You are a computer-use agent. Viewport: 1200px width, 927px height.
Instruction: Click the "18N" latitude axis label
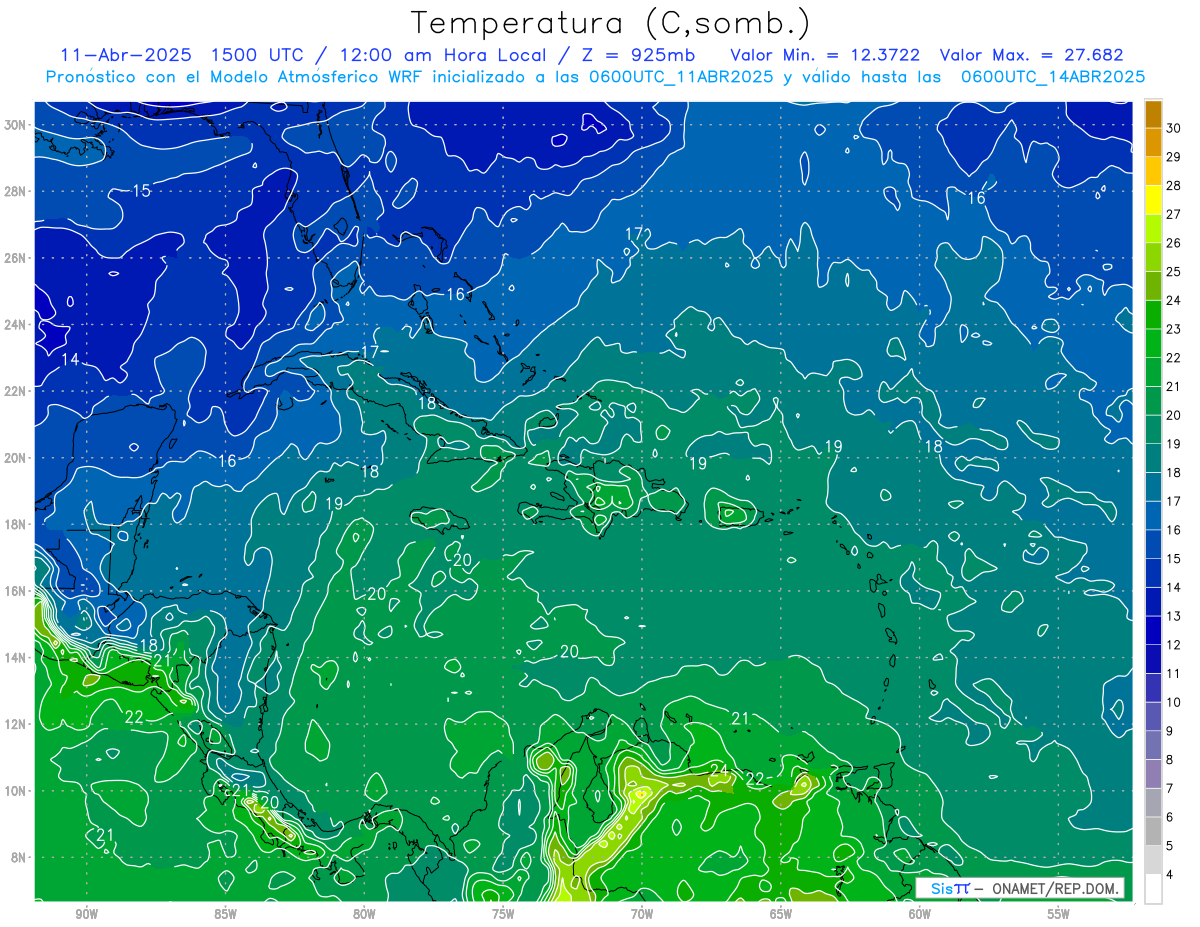coord(17,524)
